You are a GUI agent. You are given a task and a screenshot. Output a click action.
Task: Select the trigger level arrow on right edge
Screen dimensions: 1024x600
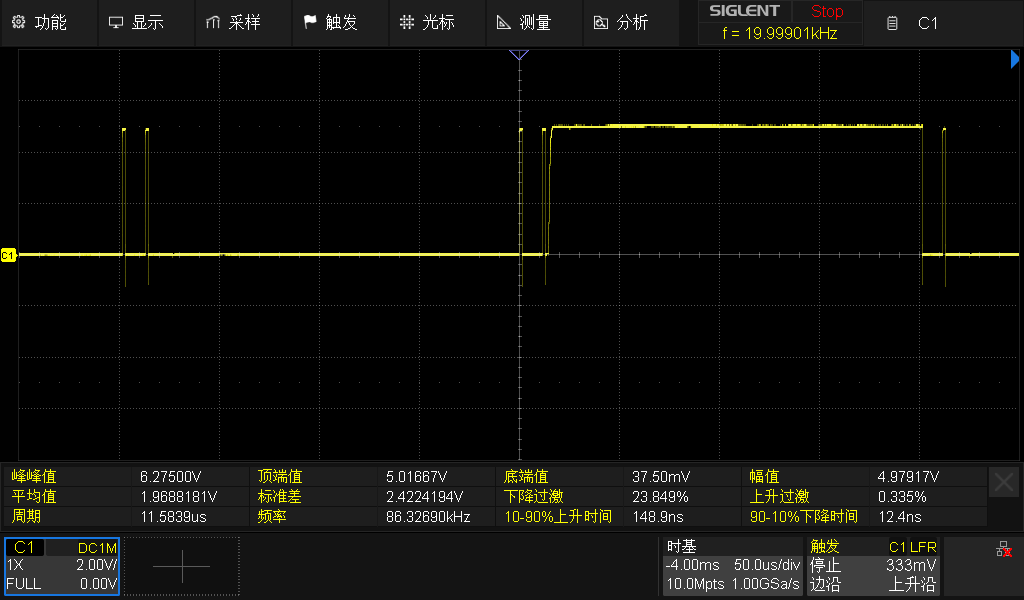1016,61
